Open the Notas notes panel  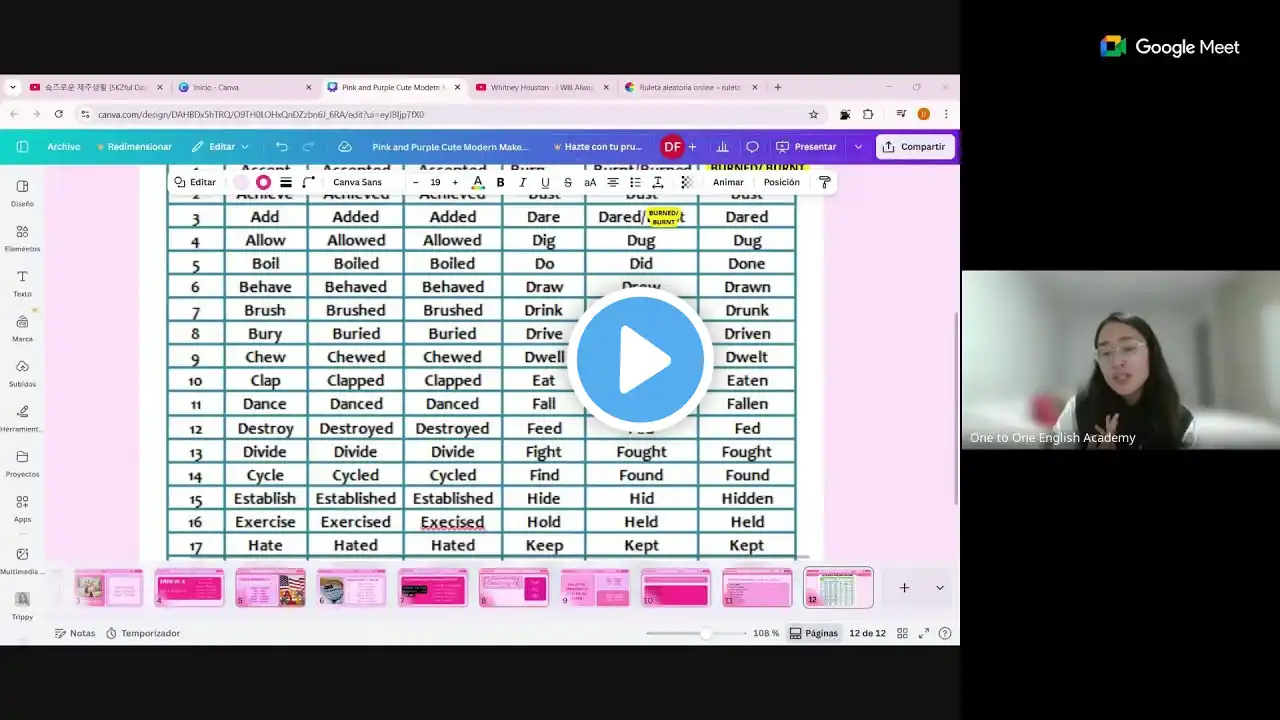tap(75, 633)
